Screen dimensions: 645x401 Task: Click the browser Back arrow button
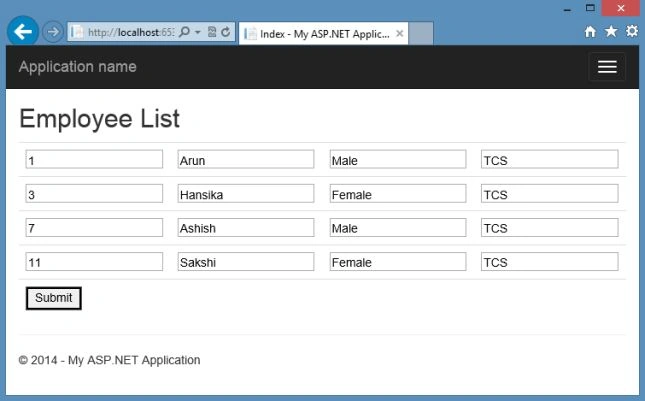point(23,31)
